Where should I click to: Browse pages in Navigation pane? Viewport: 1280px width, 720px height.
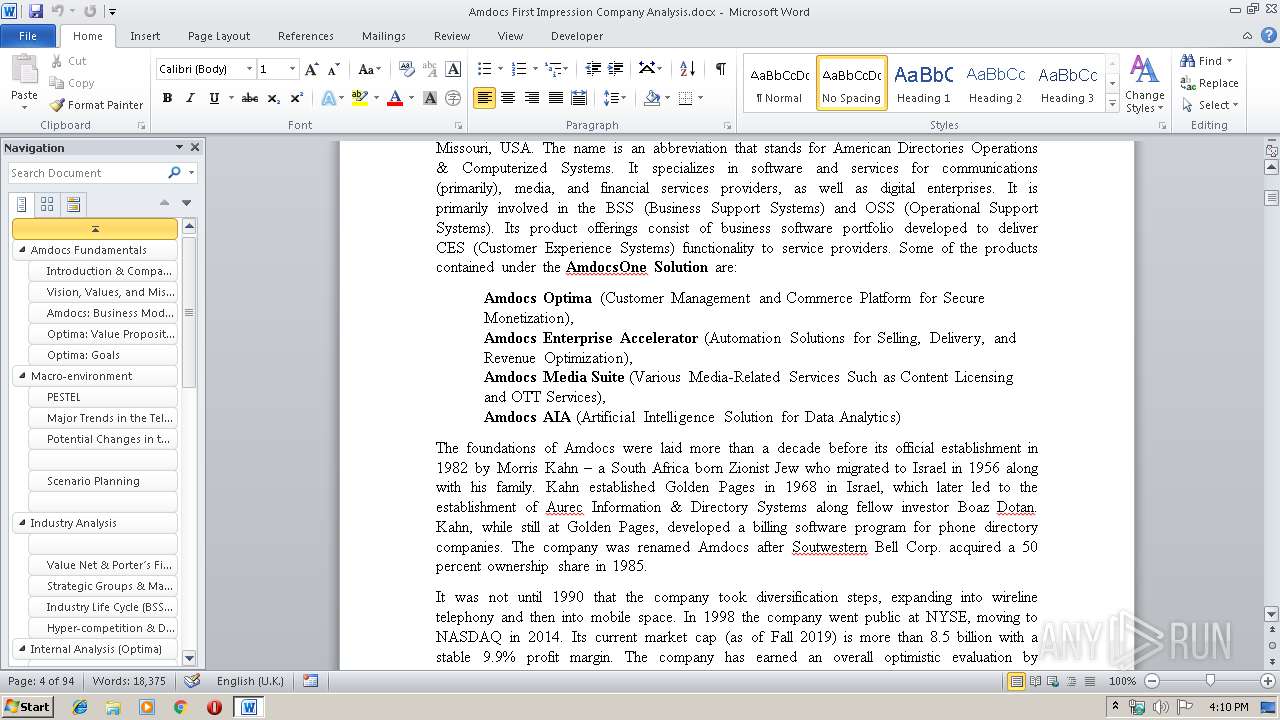point(47,205)
